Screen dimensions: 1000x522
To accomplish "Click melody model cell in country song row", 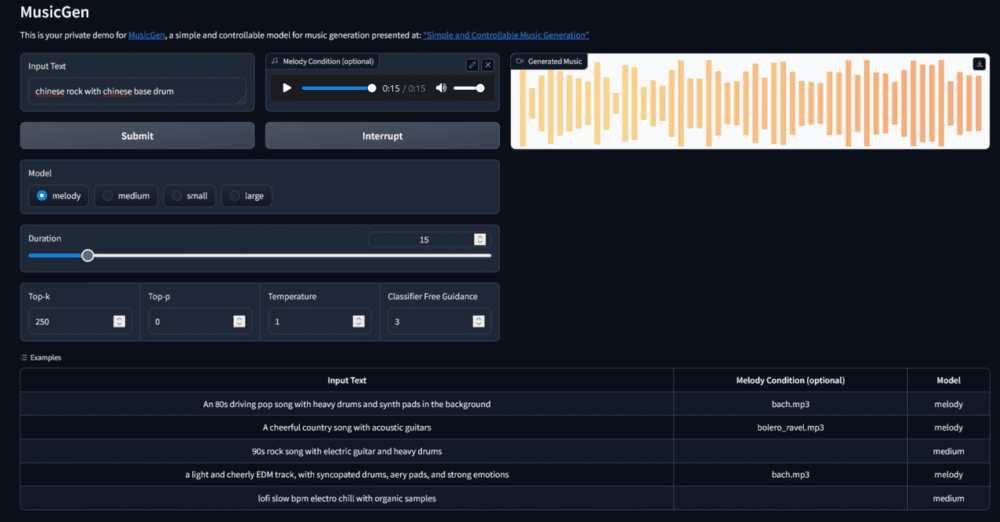I will point(948,428).
